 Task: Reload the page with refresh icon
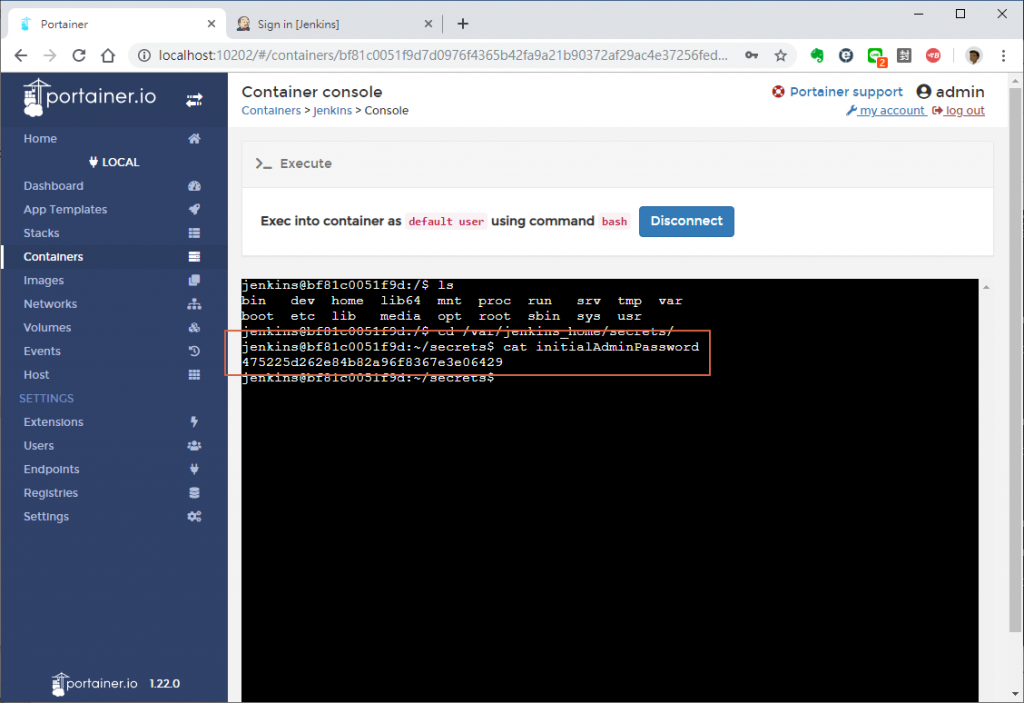tap(79, 56)
